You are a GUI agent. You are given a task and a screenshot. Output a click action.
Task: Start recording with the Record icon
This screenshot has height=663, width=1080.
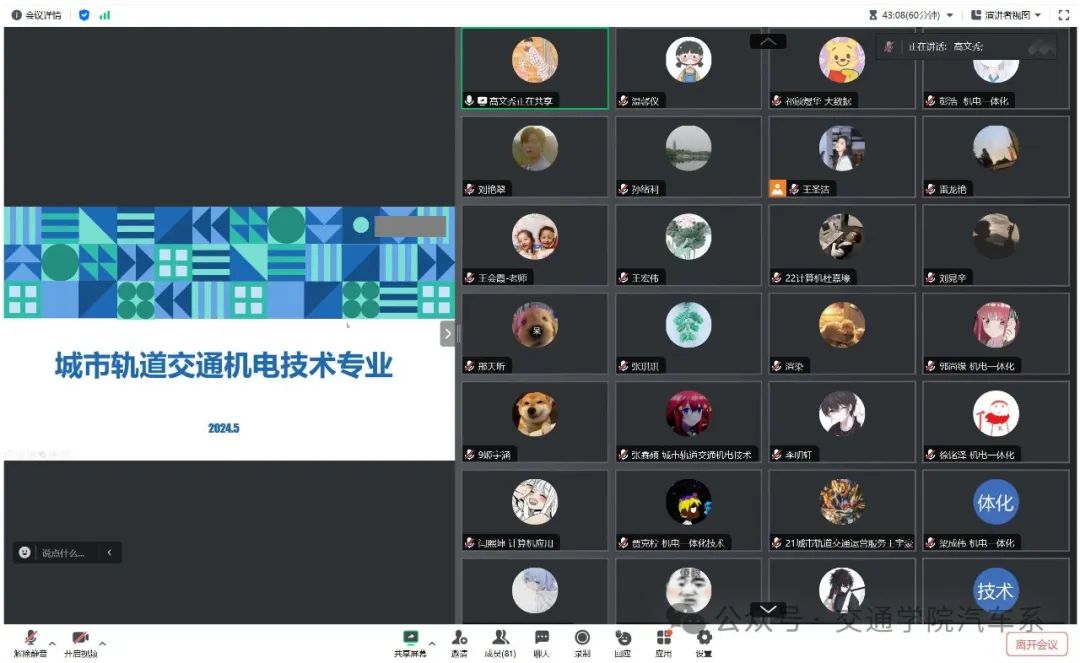582,638
